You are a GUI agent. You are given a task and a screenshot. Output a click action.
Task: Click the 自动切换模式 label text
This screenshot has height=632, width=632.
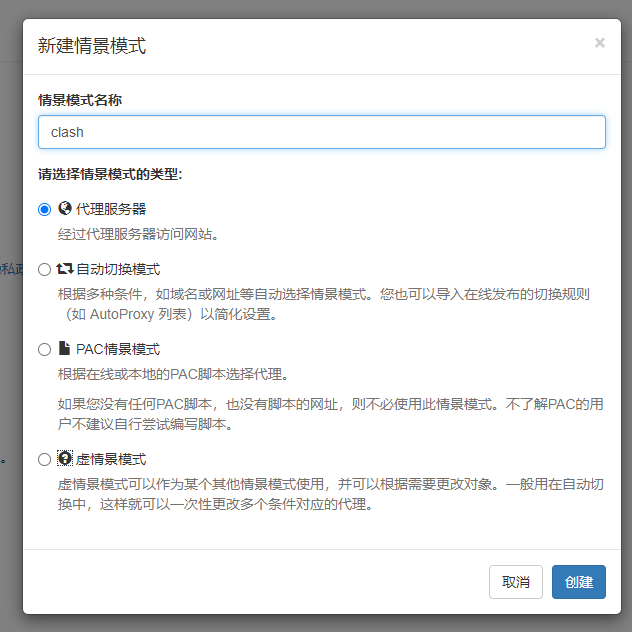point(118,269)
